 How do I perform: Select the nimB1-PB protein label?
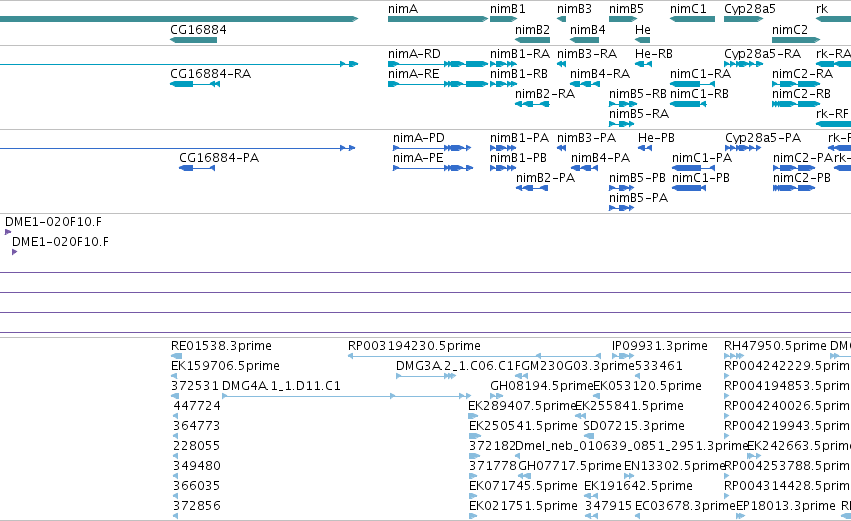[x=518, y=158]
